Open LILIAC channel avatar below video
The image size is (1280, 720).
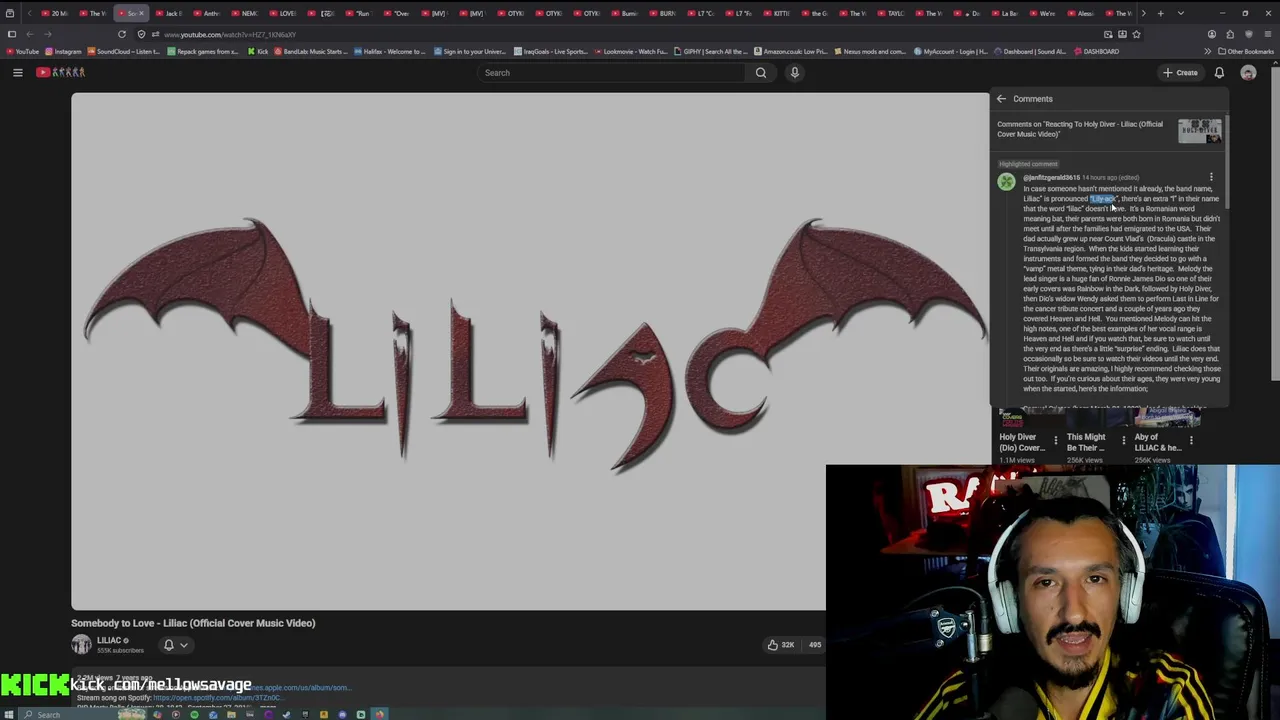(x=81, y=645)
